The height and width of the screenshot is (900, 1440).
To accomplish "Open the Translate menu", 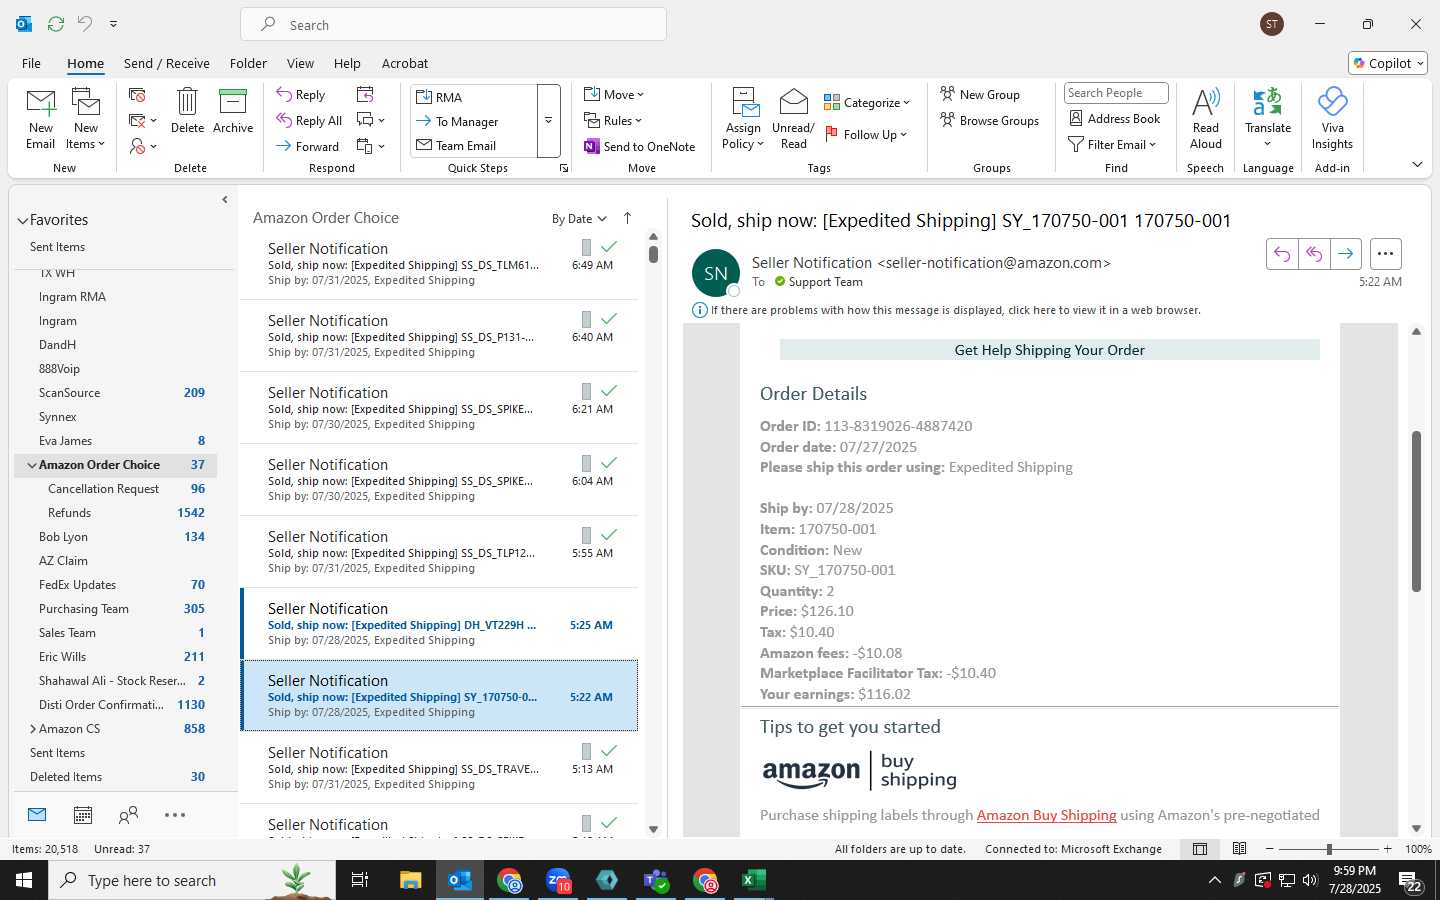I will [x=1268, y=119].
